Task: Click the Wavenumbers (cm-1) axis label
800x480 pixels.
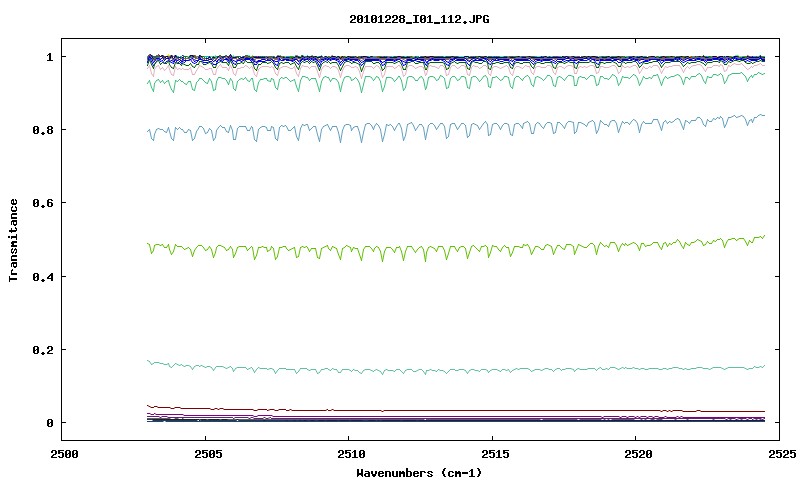Action: click(x=419, y=473)
